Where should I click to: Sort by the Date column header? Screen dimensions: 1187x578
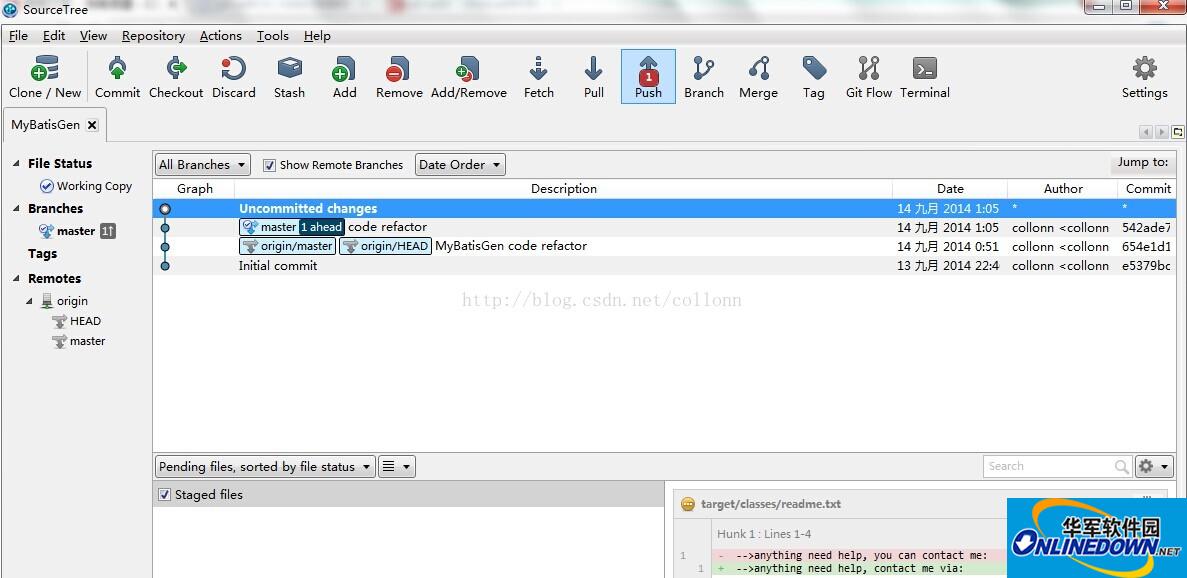[x=950, y=189]
